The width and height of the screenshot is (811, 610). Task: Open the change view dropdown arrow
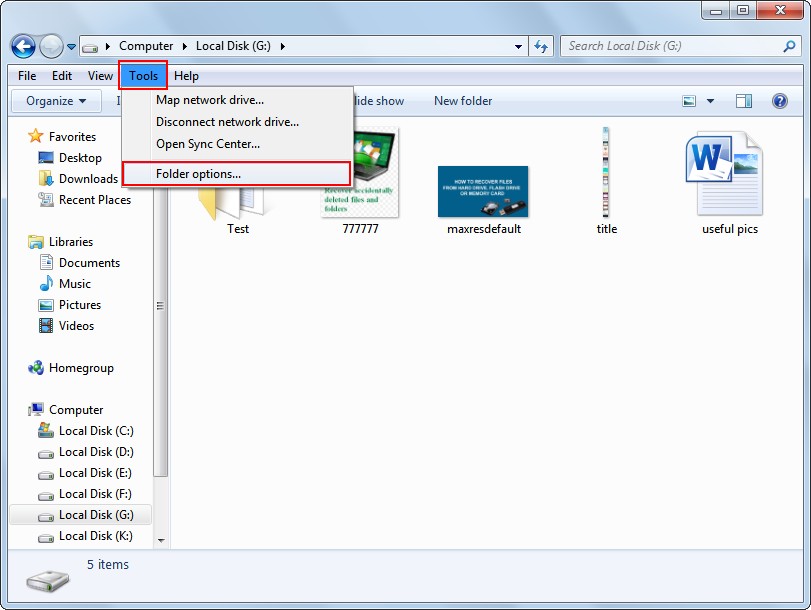tap(710, 101)
